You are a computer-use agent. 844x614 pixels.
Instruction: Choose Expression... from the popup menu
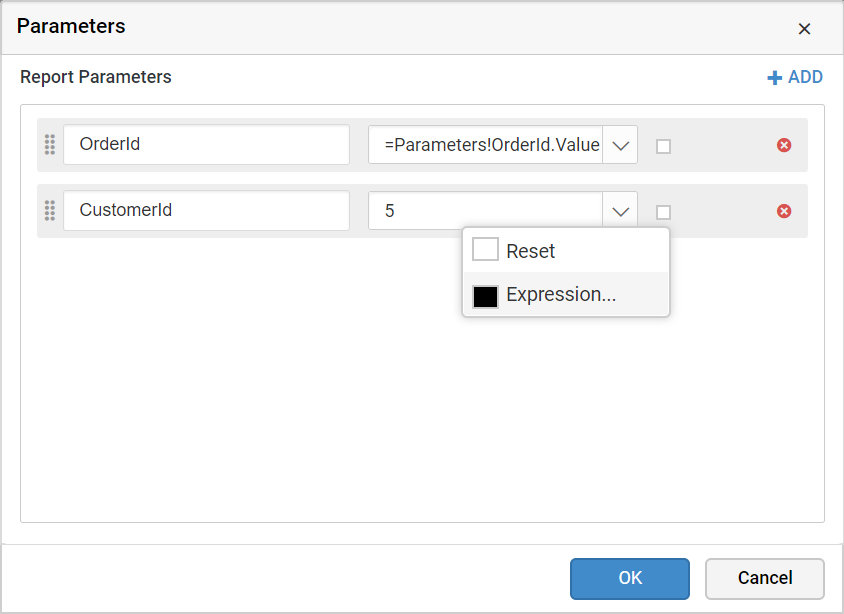[561, 295]
